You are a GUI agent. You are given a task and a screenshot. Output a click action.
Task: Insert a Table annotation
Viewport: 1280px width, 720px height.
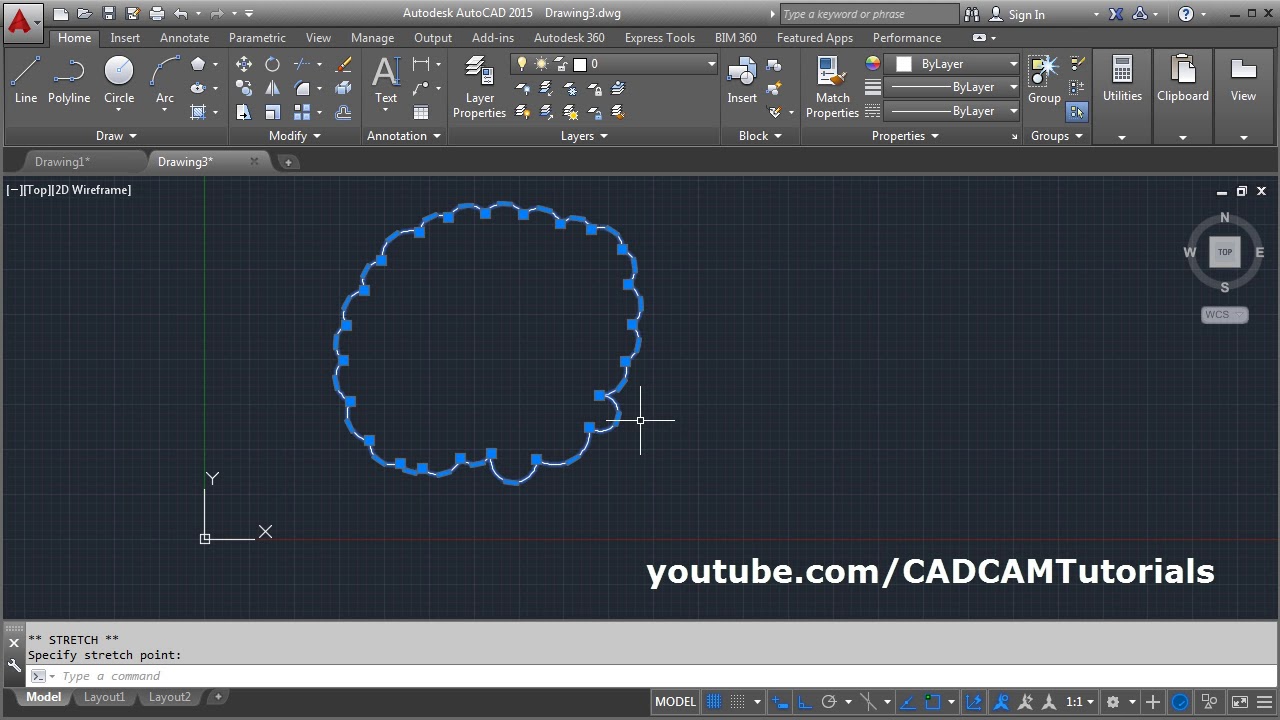[421, 112]
